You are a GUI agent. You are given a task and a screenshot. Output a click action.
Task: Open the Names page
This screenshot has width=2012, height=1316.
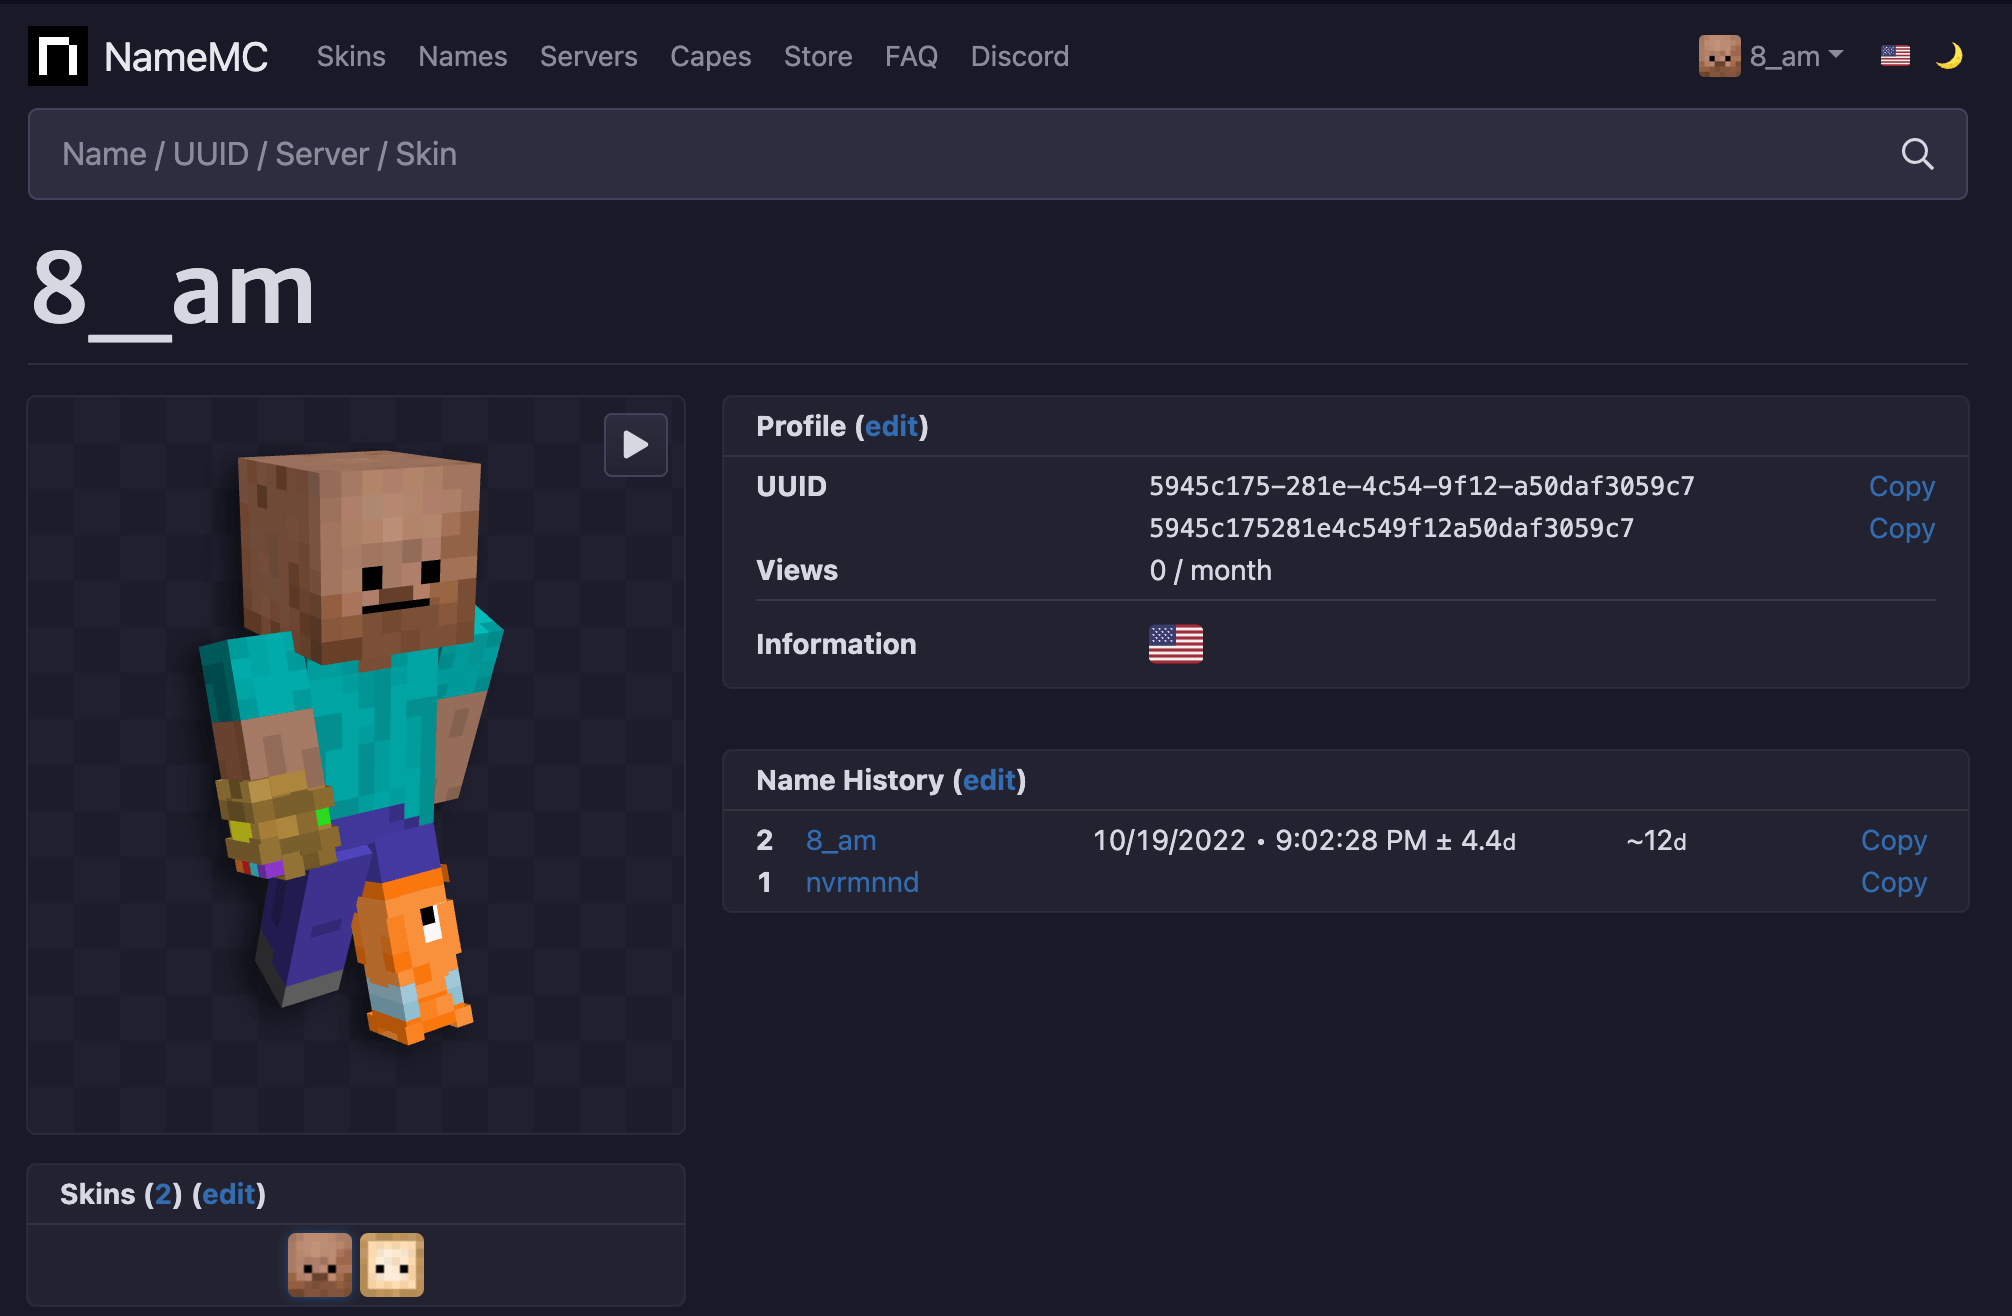pyautogui.click(x=463, y=56)
